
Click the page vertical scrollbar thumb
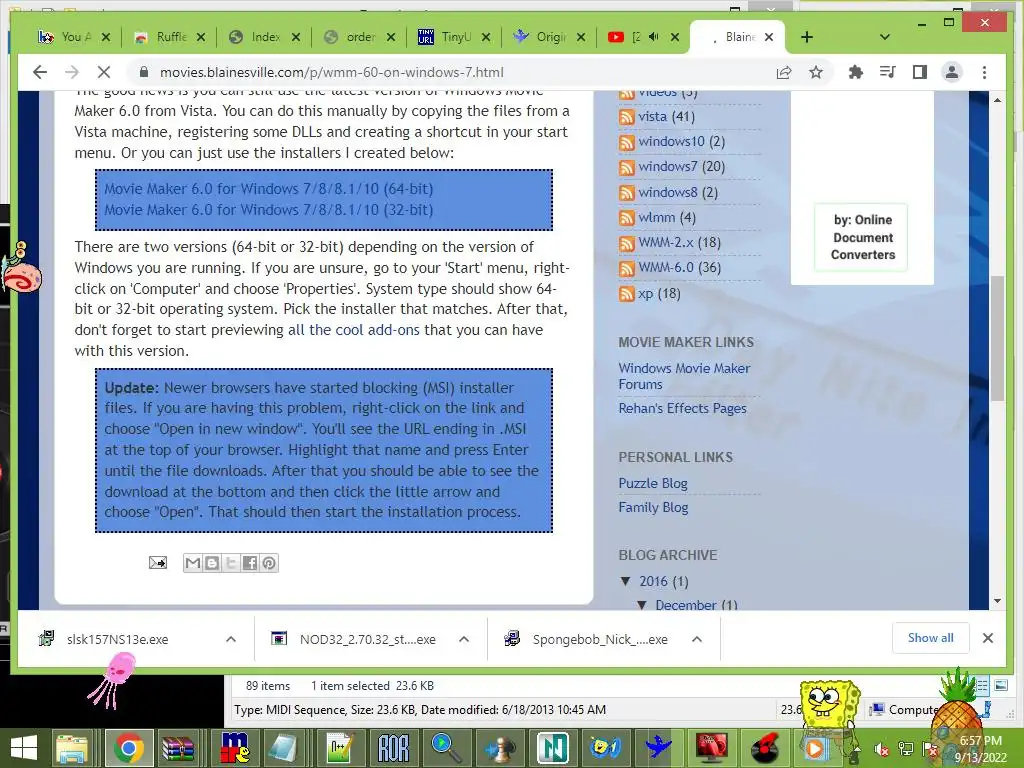point(997,338)
